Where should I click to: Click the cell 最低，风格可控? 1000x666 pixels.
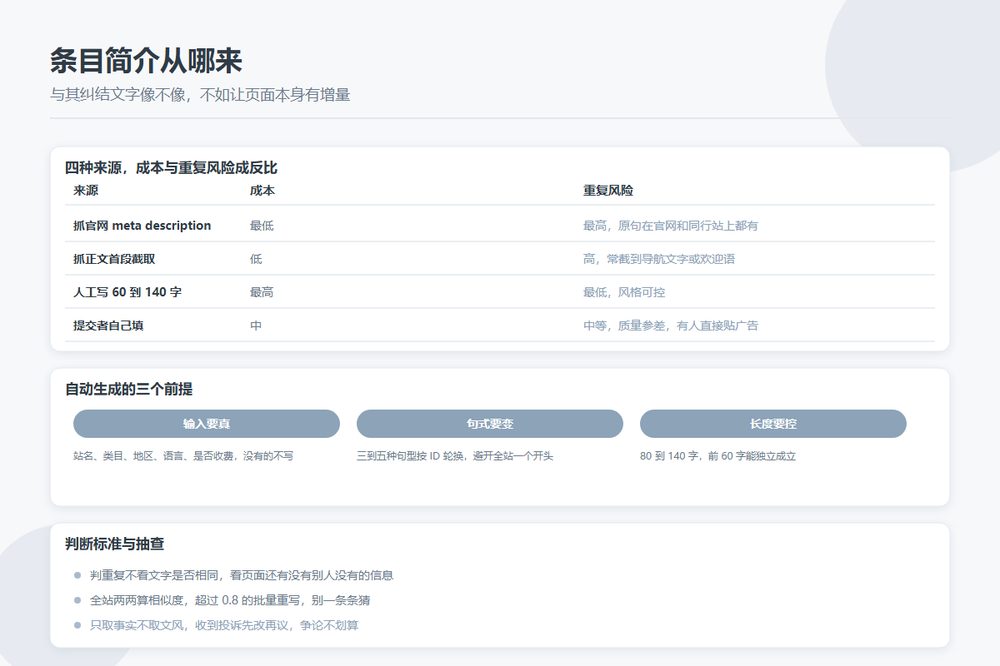624,292
